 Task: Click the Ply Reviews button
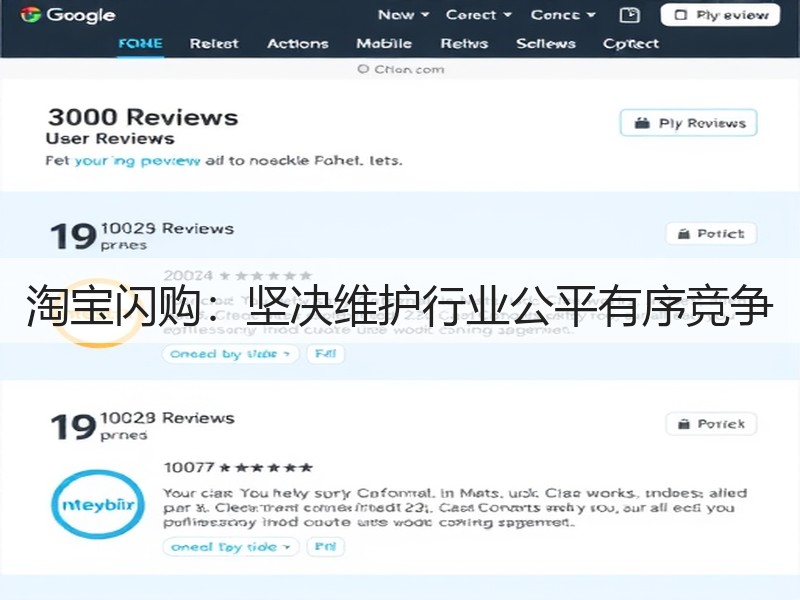coord(688,123)
